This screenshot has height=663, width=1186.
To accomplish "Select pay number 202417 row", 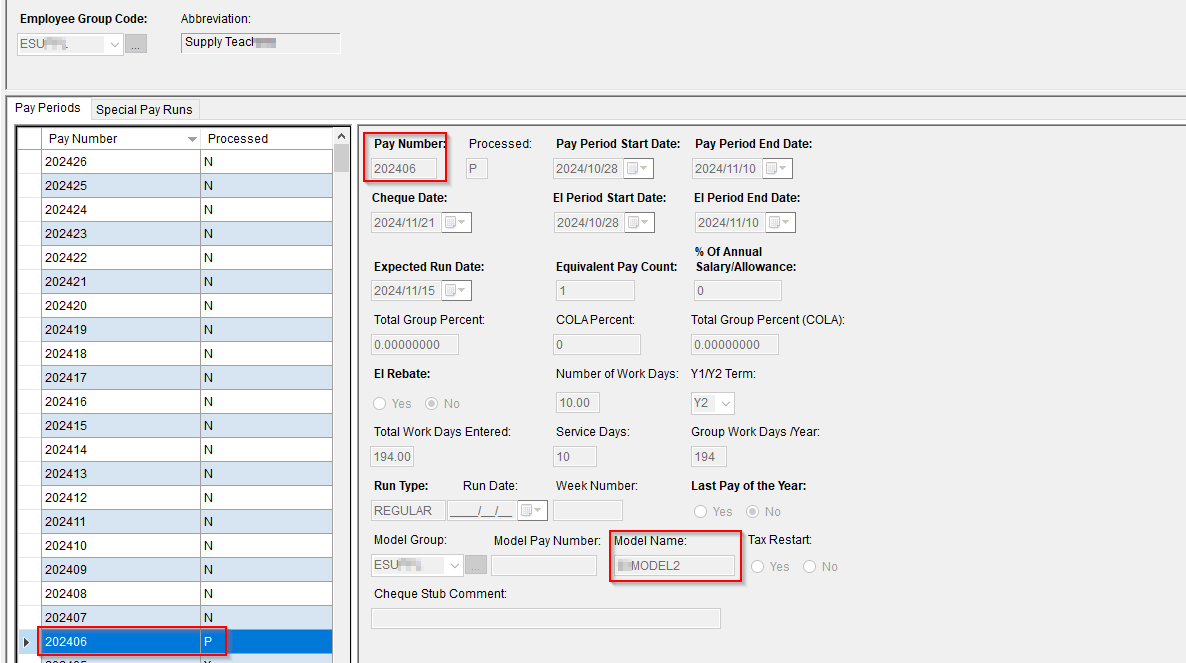I will [x=187, y=378].
